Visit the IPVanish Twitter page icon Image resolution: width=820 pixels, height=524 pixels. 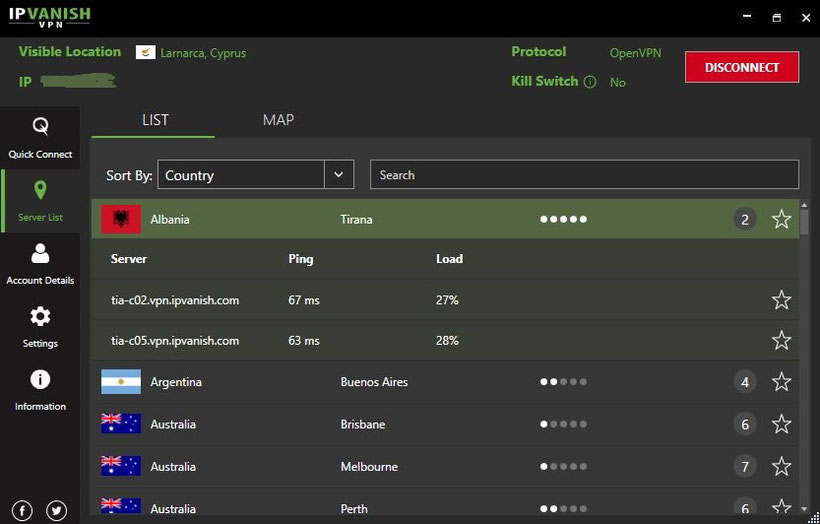click(x=56, y=510)
